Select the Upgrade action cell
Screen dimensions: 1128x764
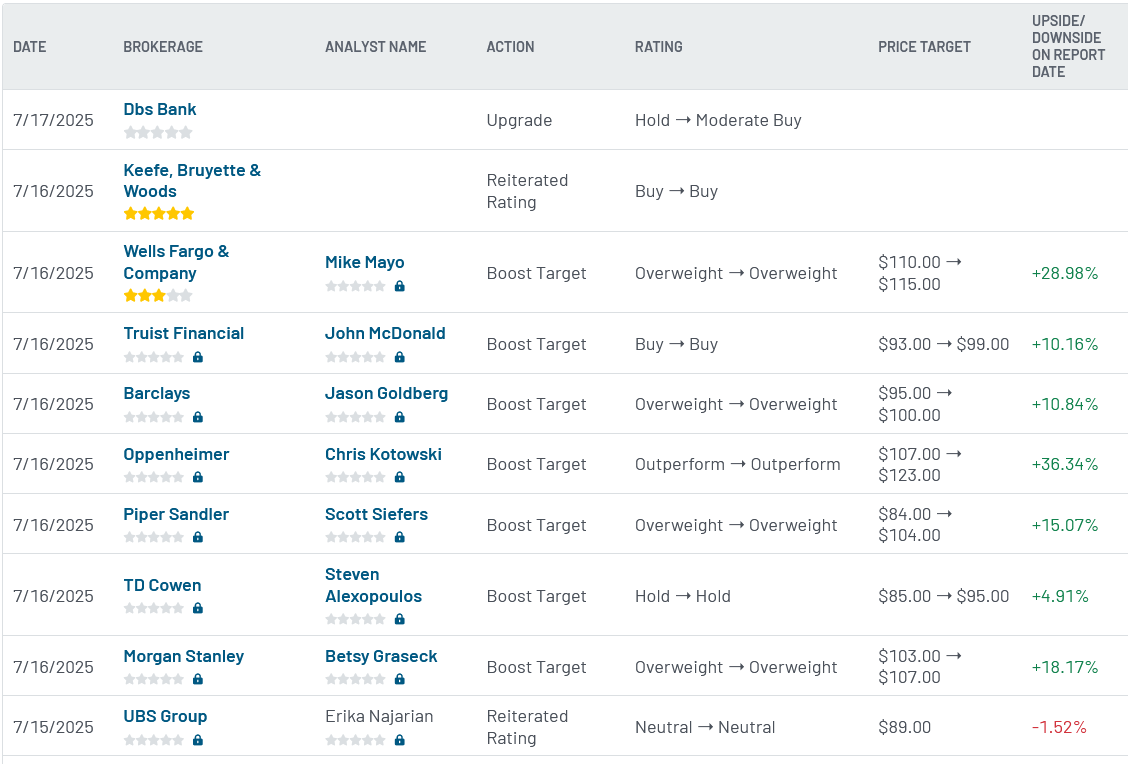(x=519, y=120)
